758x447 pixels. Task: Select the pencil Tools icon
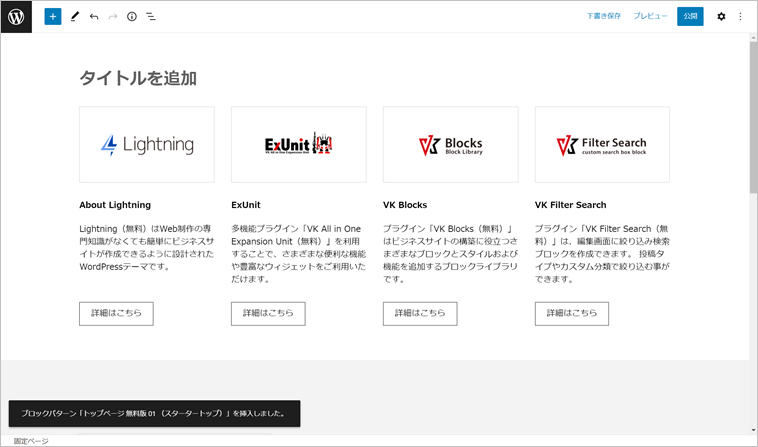[x=75, y=17]
